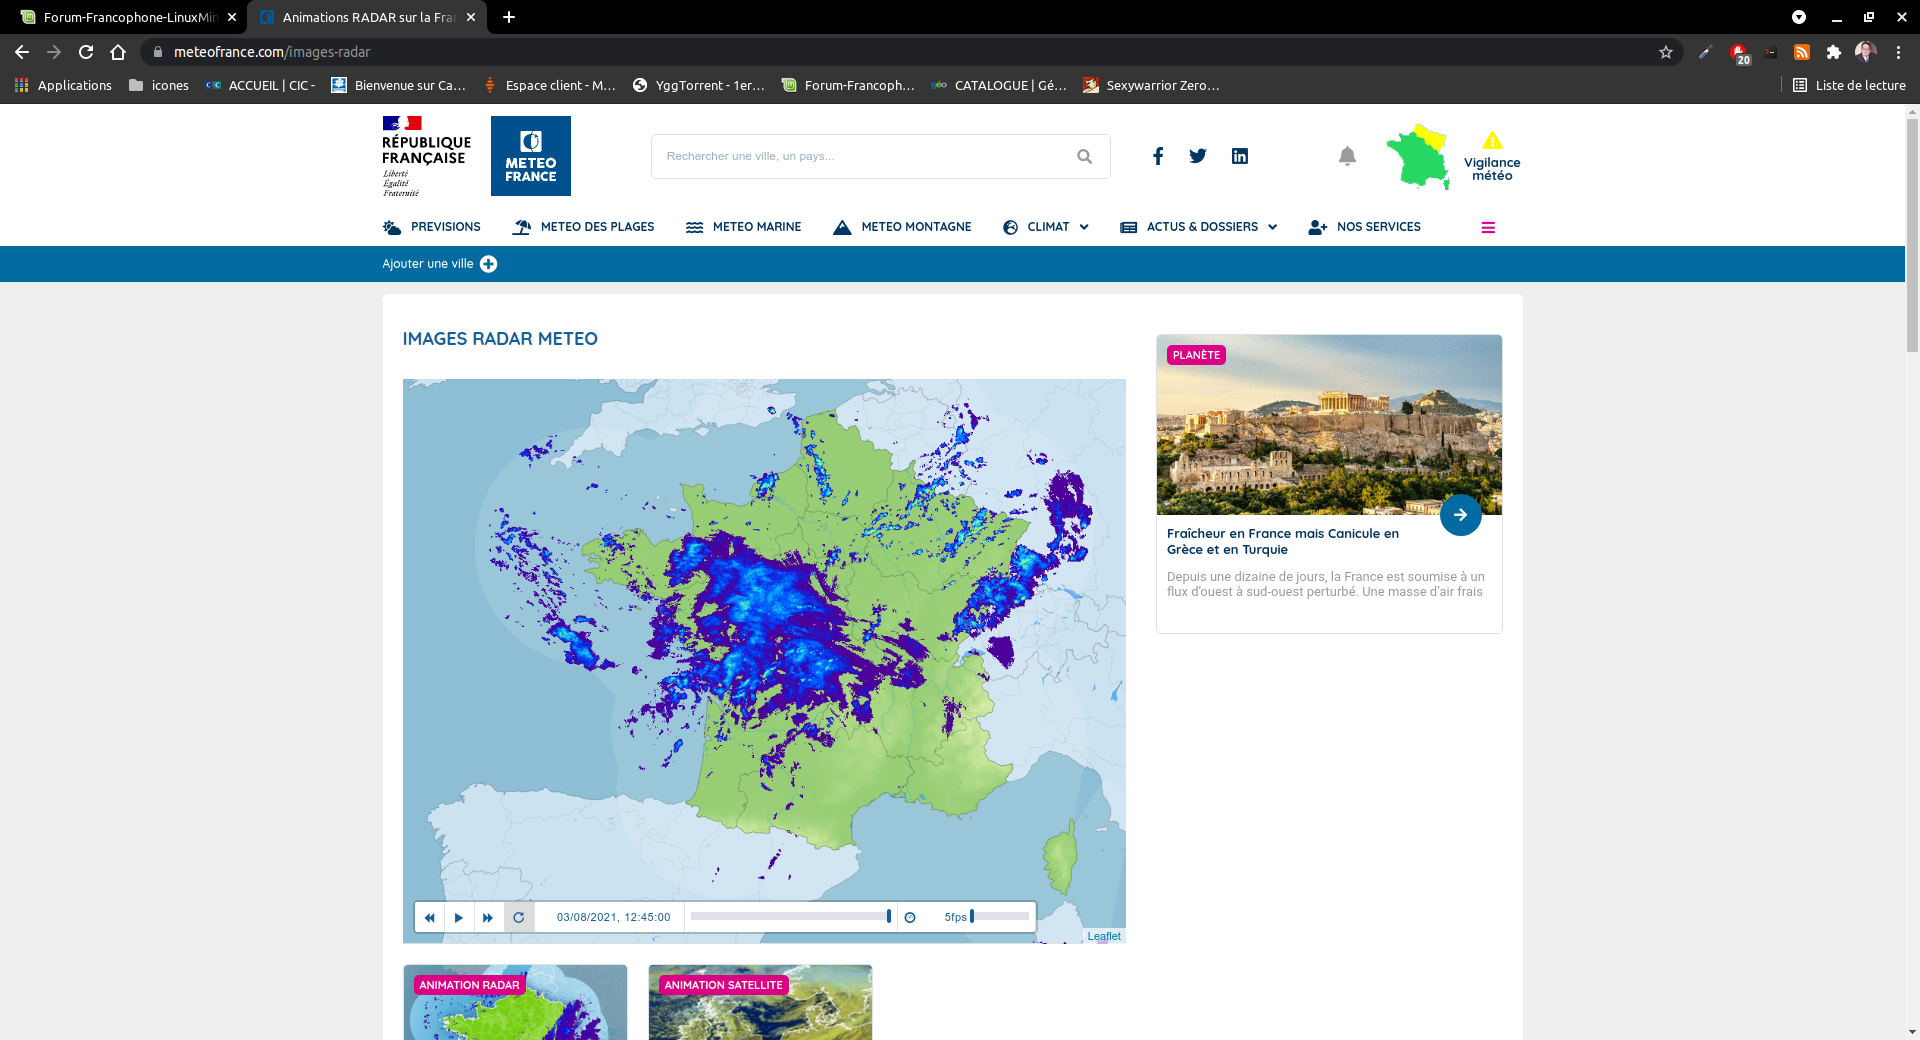Bookmark this page with the star icon
This screenshot has width=1920, height=1040.
1666,52
